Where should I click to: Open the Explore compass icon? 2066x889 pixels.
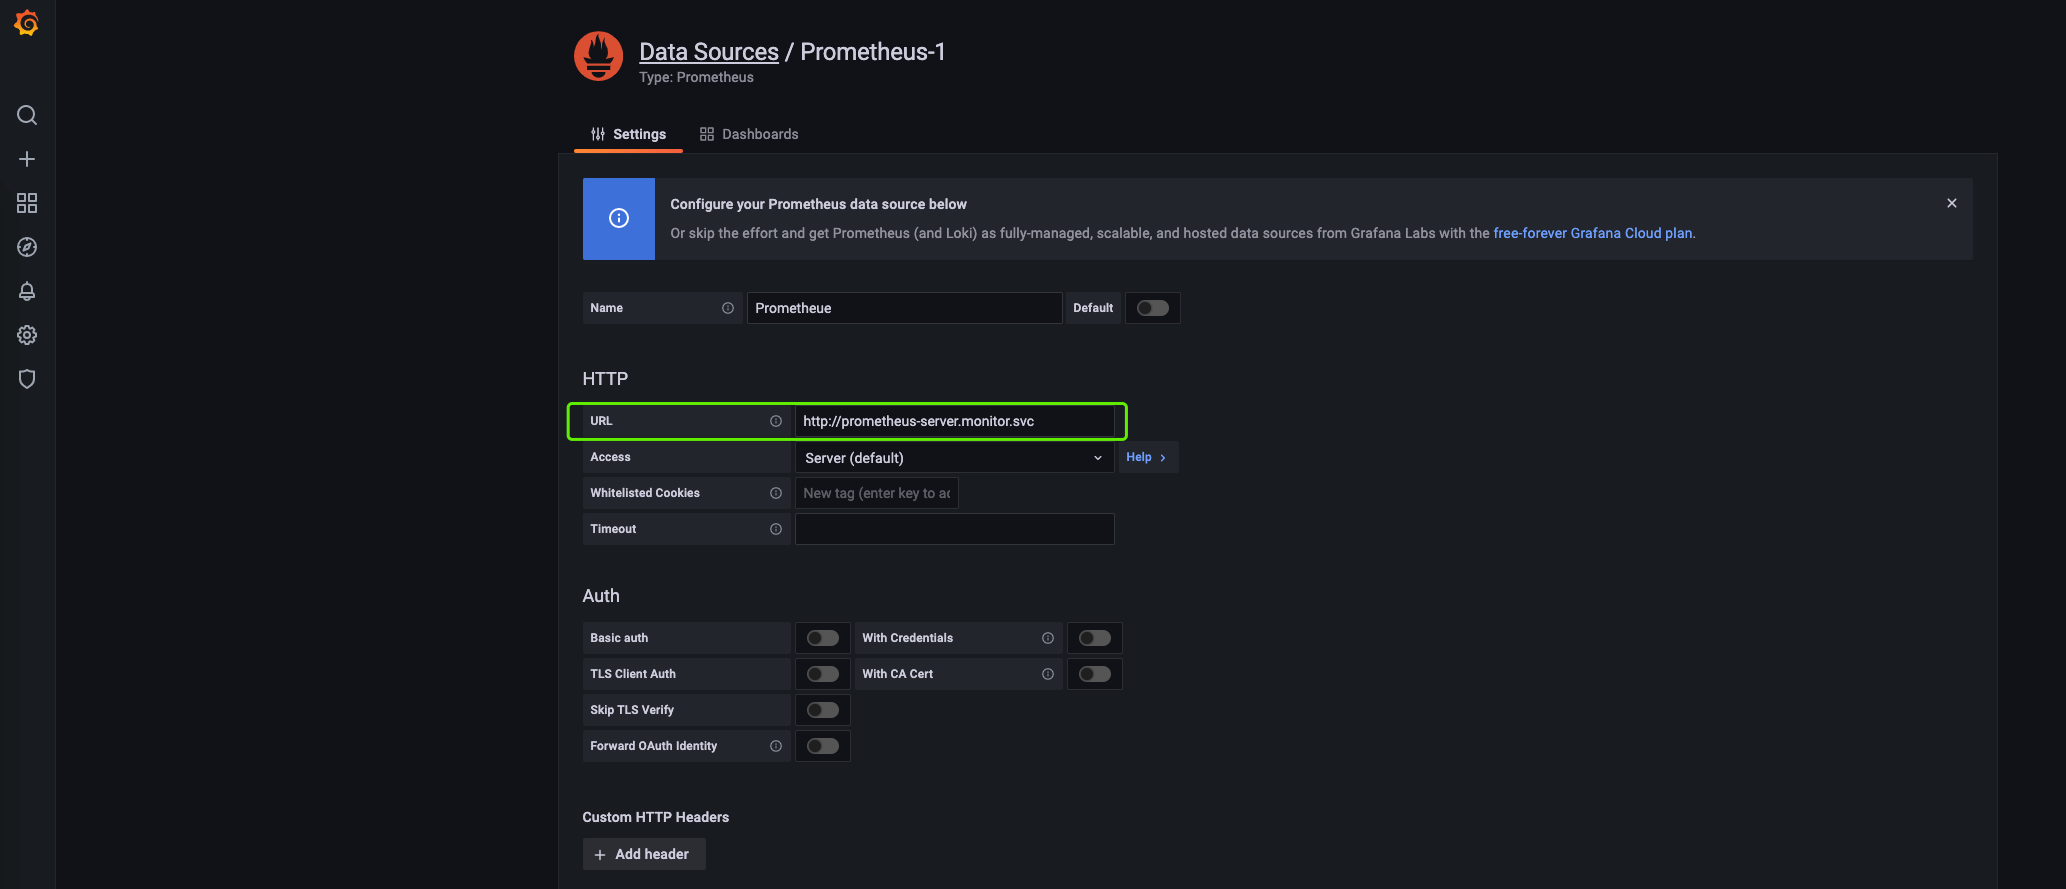tap(27, 247)
